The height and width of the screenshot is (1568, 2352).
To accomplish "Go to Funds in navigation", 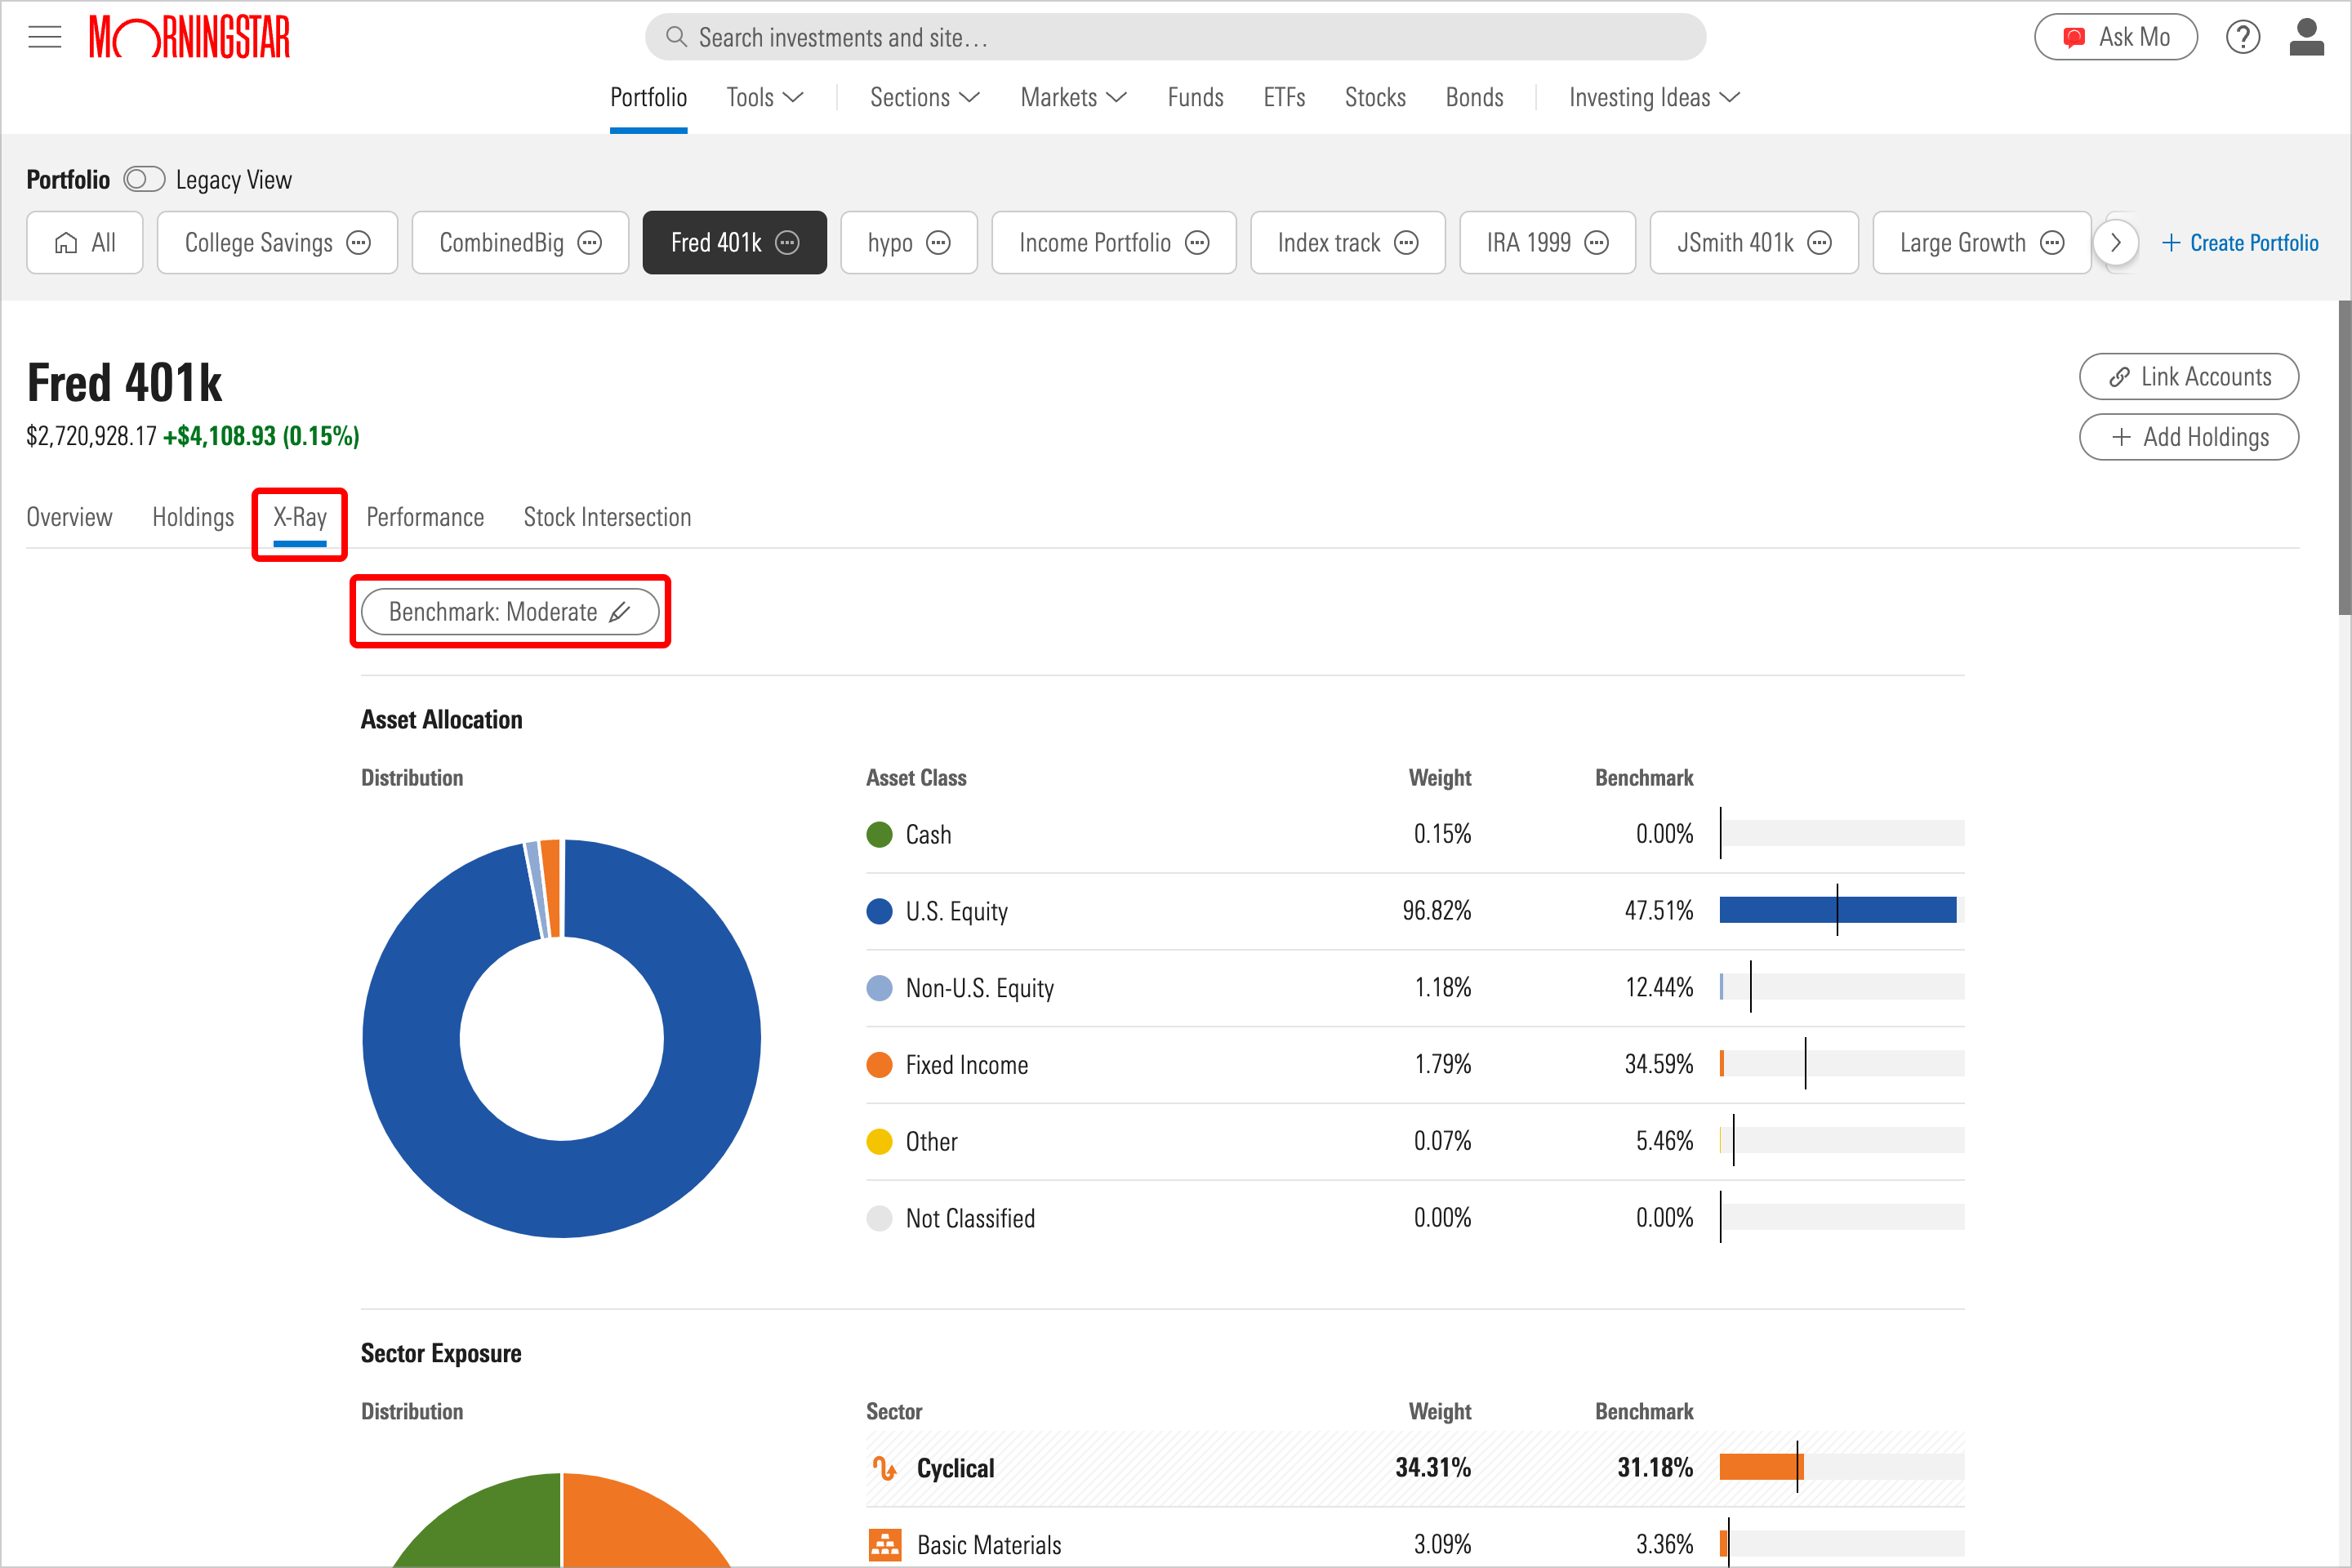I will point(1195,97).
